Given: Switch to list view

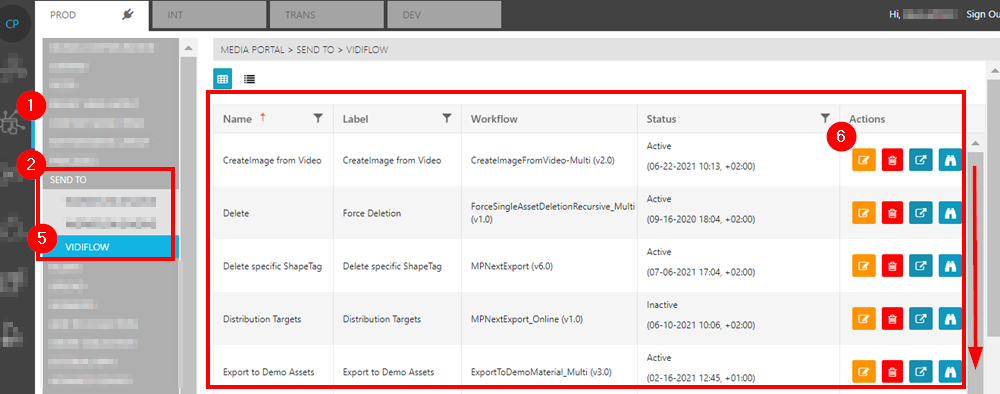Looking at the screenshot, I should tap(249, 79).
